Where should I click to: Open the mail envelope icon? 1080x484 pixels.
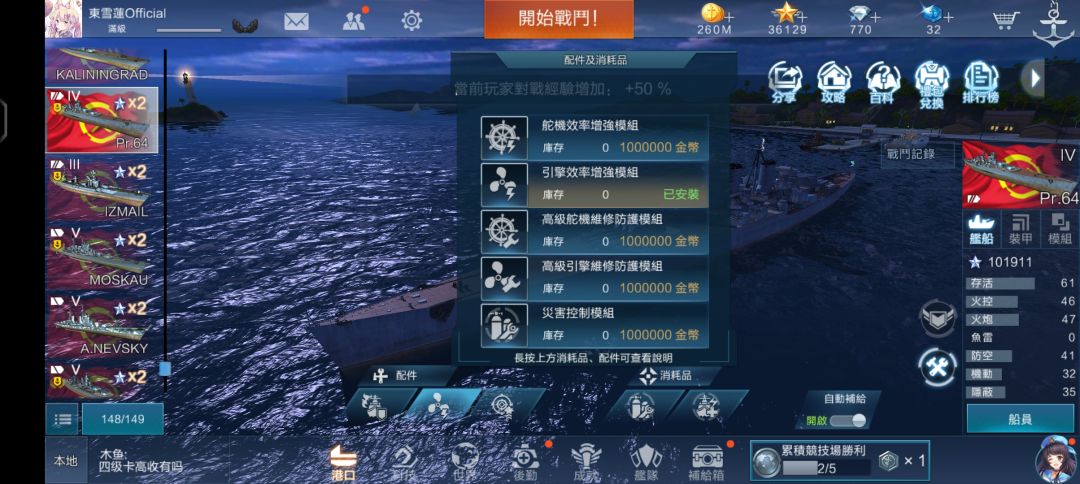(296, 21)
